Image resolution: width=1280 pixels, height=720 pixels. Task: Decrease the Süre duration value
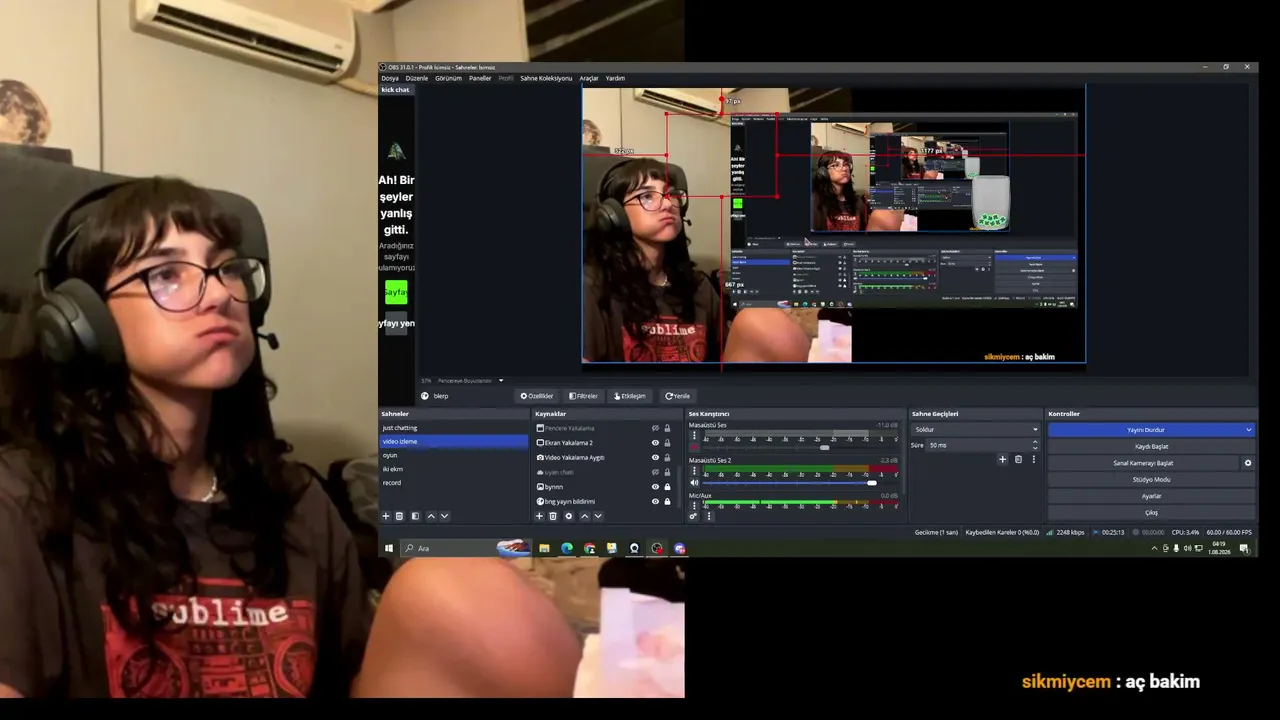(1035, 447)
